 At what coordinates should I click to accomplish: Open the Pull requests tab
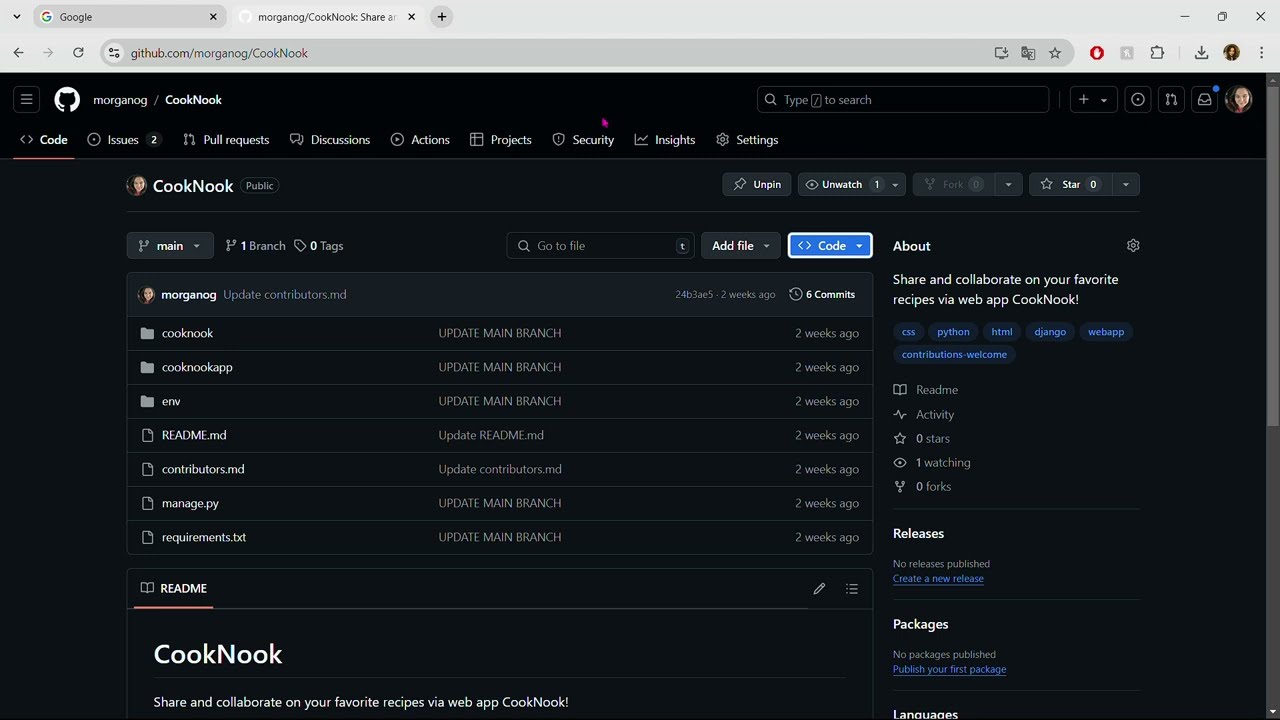(226, 140)
